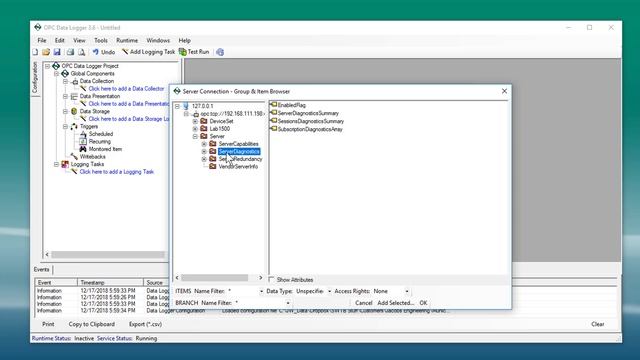This screenshot has width=640, height=360.
Task: Click the Scheduled trigger icon
Action: (x=83, y=134)
